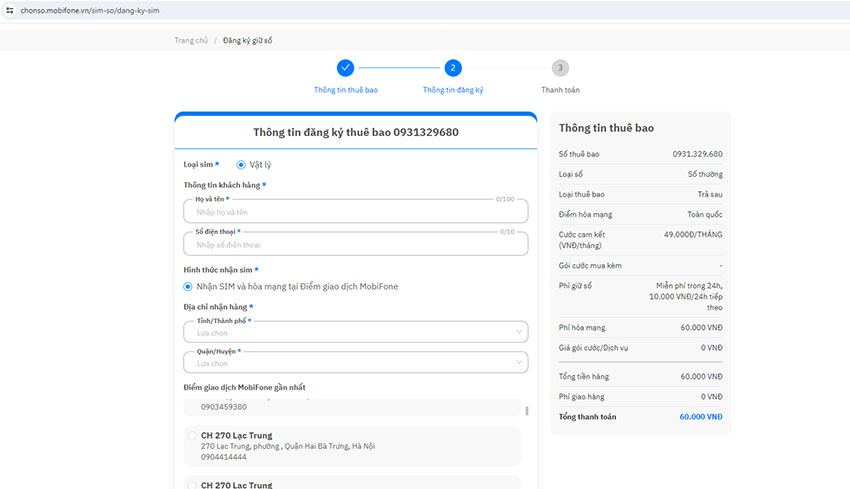Select the Vật lý sim type radio
Image resolution: width=850 pixels, height=489 pixels.
pos(241,164)
